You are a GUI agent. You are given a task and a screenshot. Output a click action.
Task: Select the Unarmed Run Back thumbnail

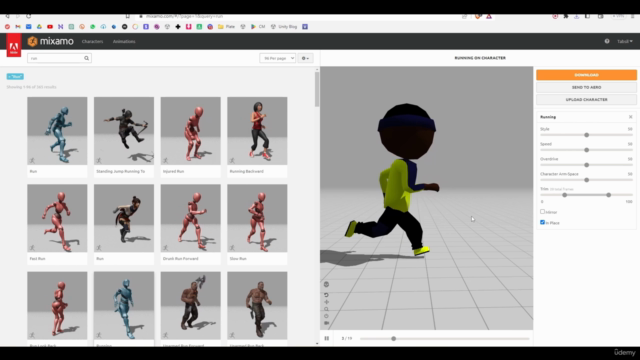(x=257, y=306)
